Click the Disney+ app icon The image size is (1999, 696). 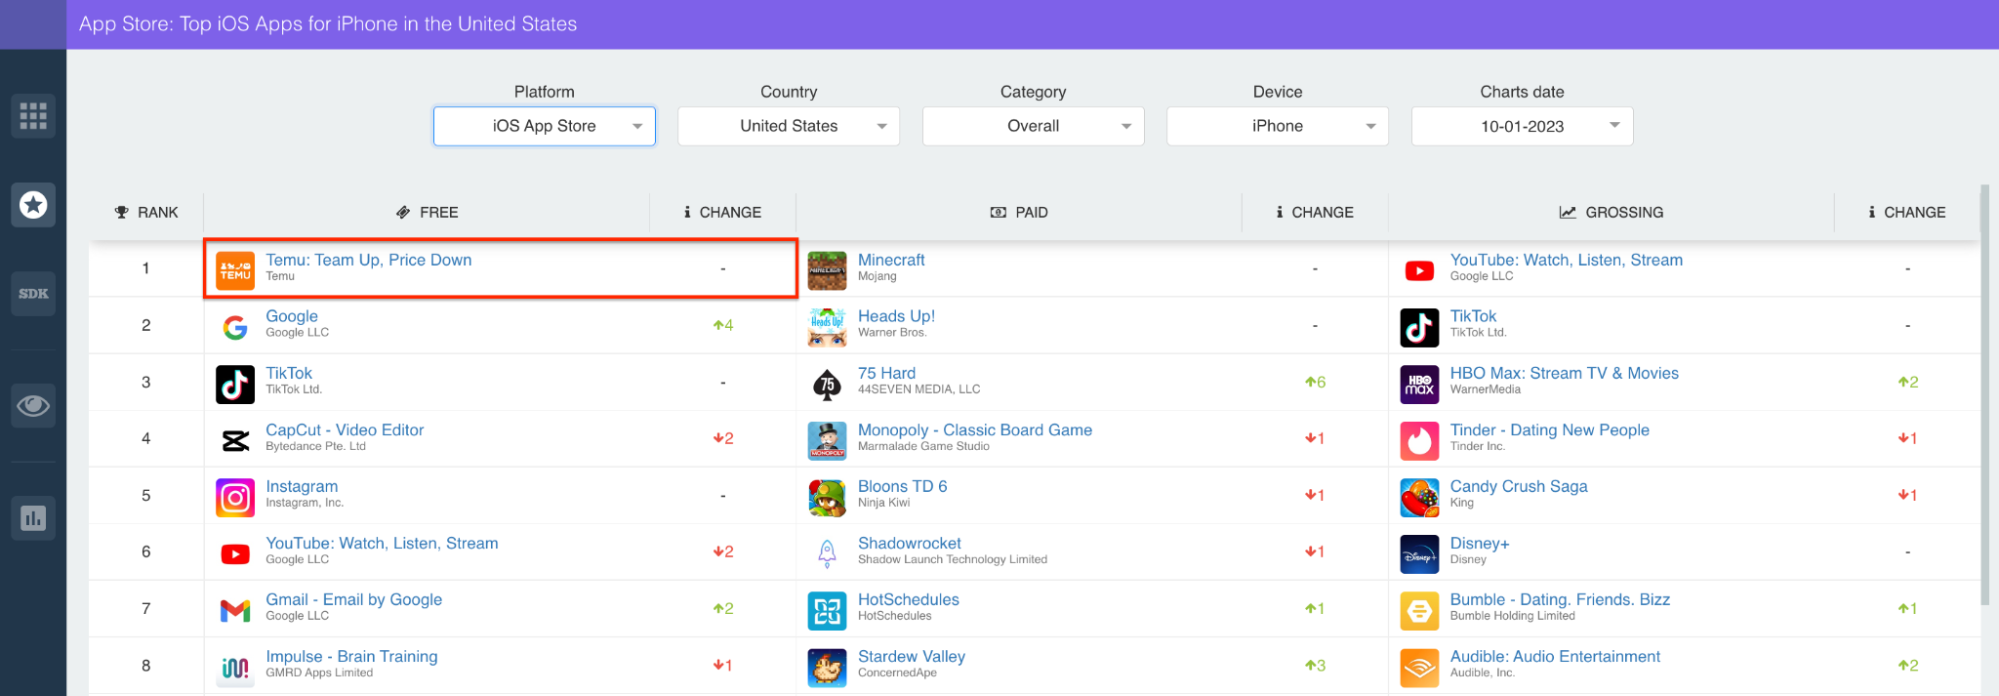pyautogui.click(x=1419, y=554)
